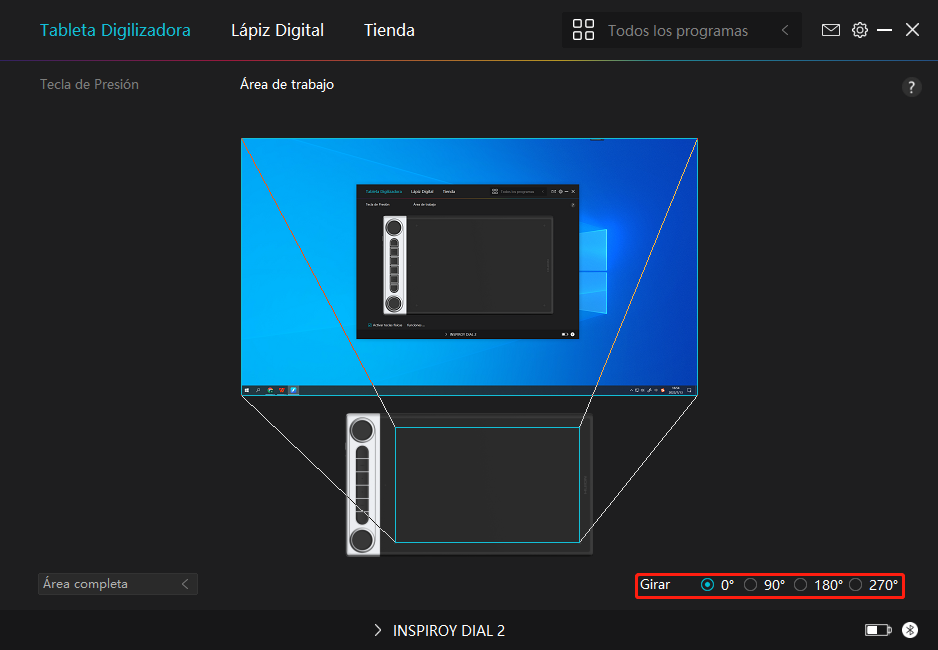Select the top dial on tablet image
Viewport: 938px width, 650px height.
[363, 431]
